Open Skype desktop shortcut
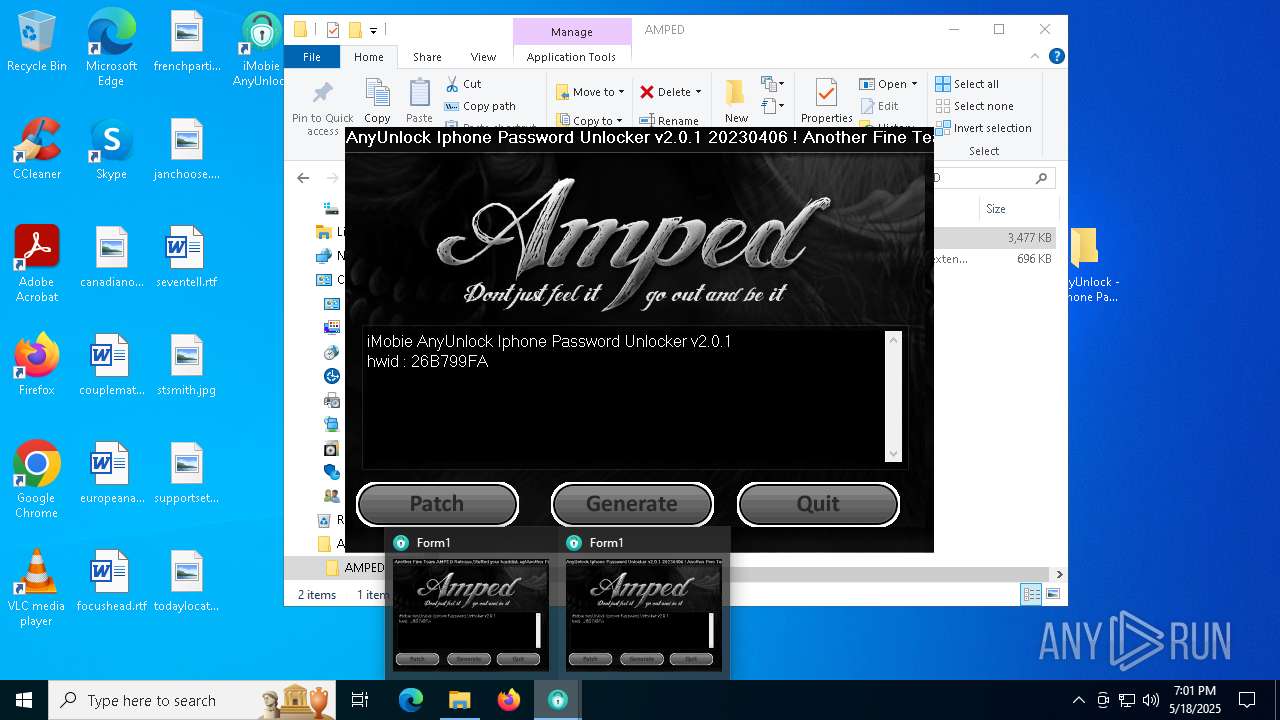The width and height of the screenshot is (1280, 720). click(x=111, y=149)
